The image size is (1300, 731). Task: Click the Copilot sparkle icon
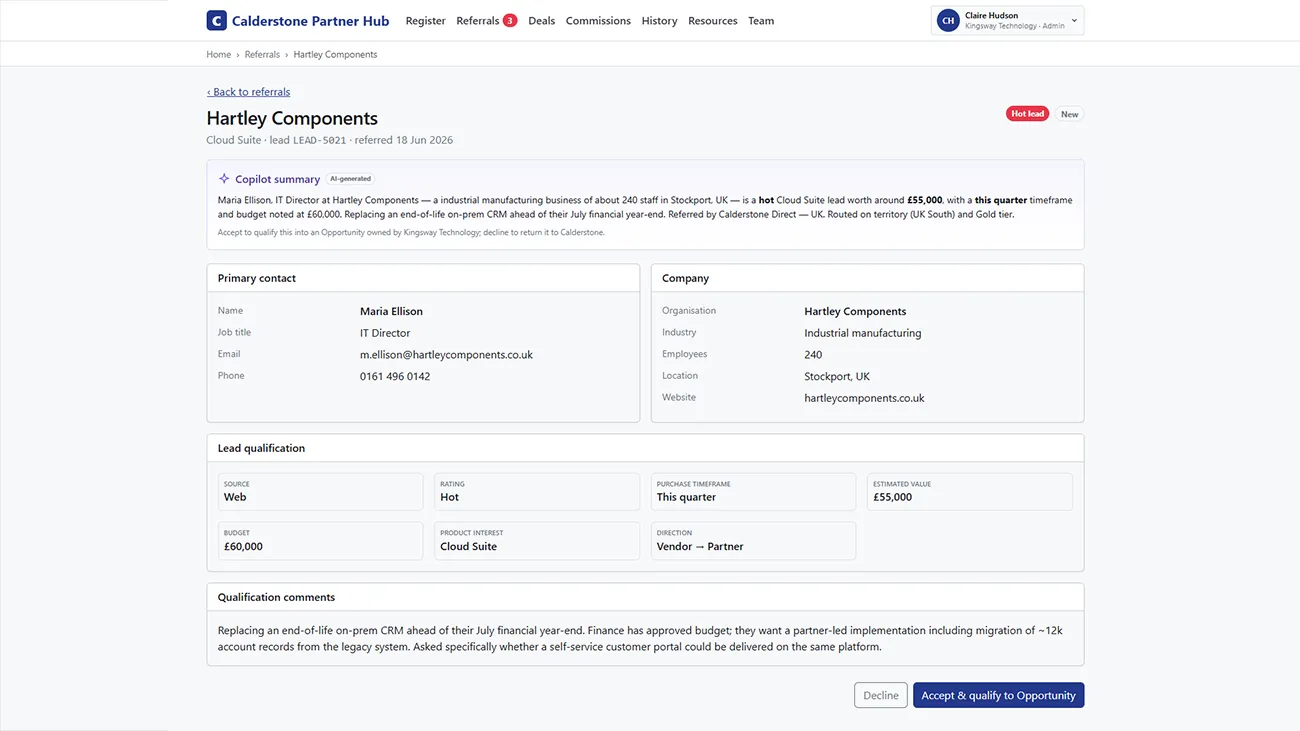[x=224, y=179]
